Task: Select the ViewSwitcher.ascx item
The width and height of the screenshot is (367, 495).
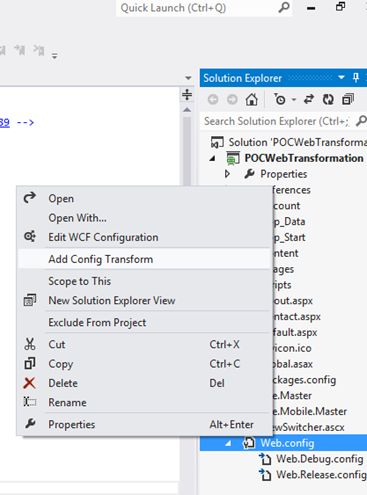Action: [x=308, y=427]
